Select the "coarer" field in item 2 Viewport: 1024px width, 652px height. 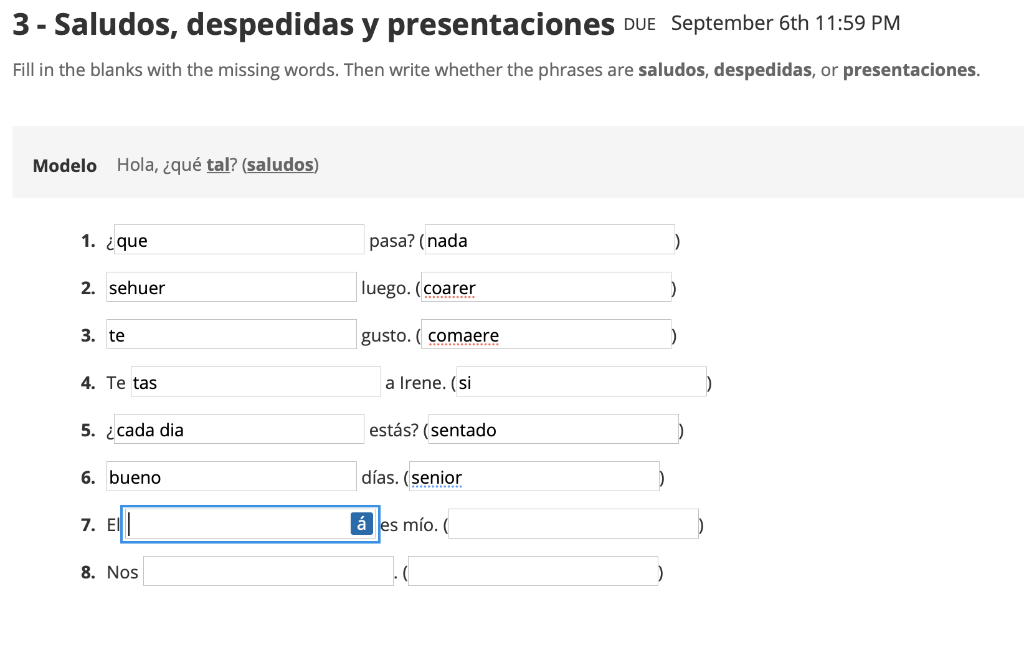pyautogui.click(x=546, y=287)
